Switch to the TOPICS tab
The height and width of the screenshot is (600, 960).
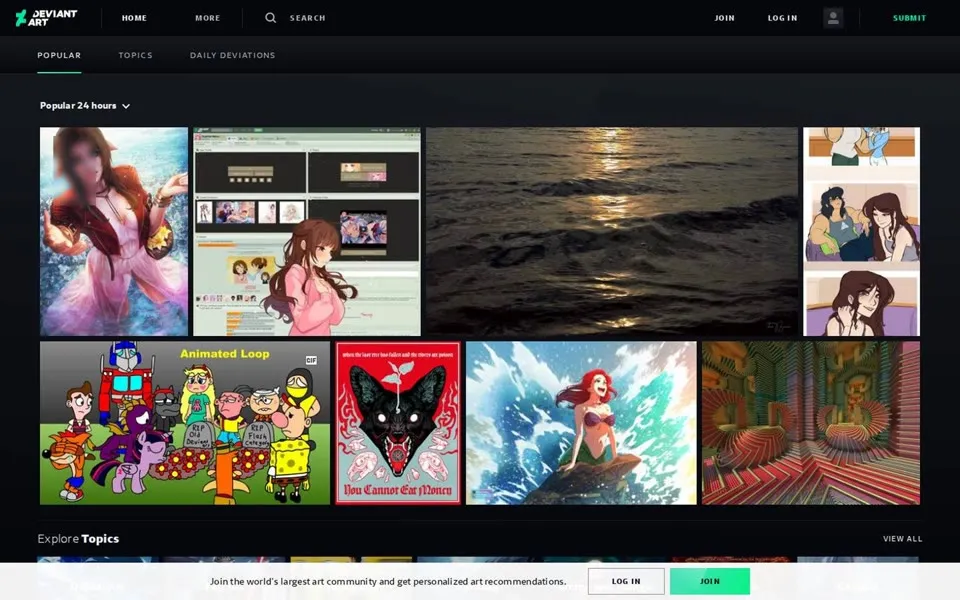tap(135, 55)
